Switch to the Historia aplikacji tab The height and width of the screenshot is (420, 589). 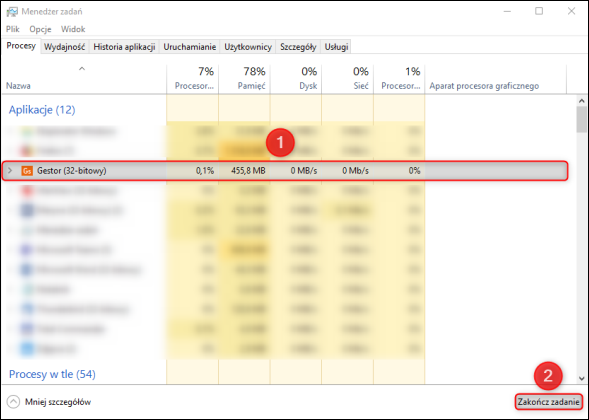click(x=124, y=47)
